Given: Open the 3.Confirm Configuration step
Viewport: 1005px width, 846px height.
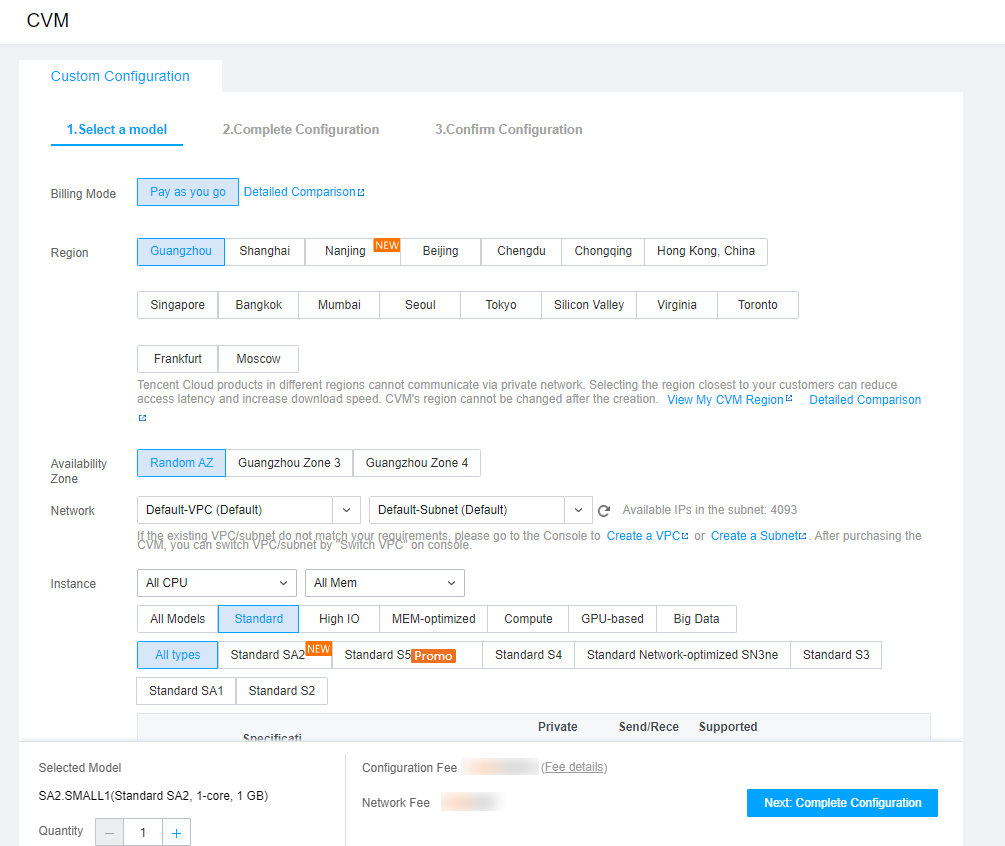Looking at the screenshot, I should (508, 129).
